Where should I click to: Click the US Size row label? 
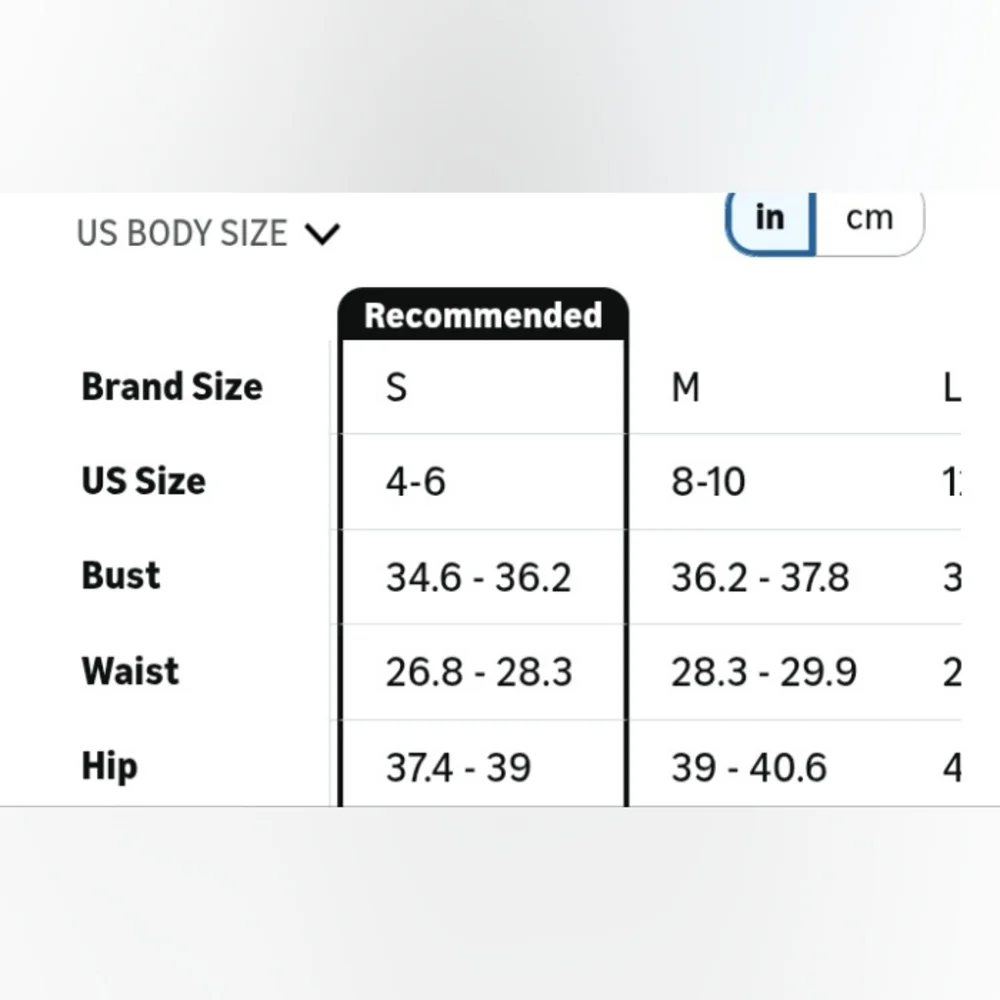point(143,481)
